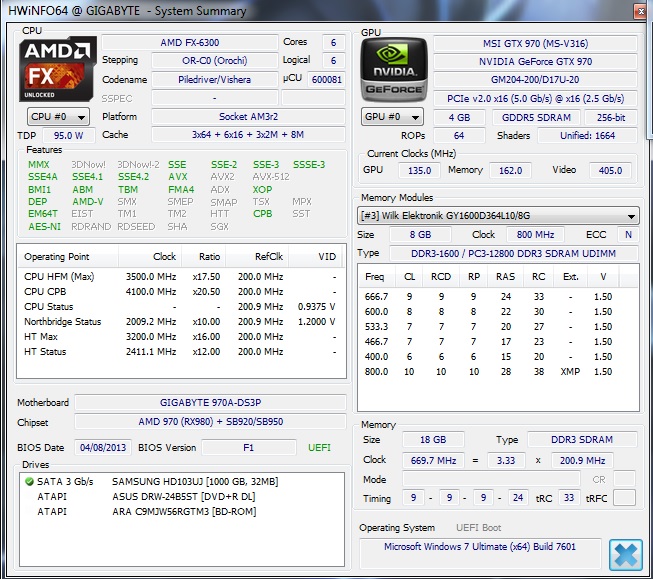Click the Ext. column header
653x579 pixels.
coord(571,277)
